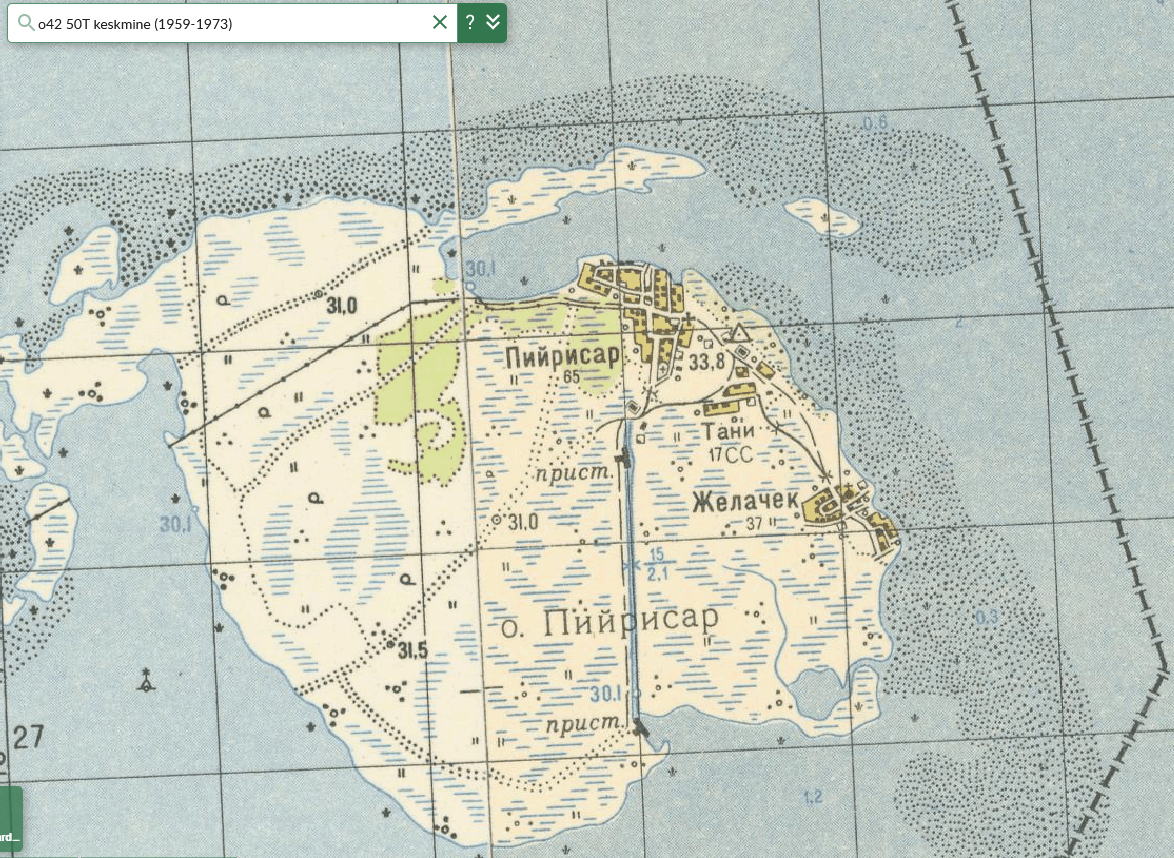Open the green panel tab at bottom-left
This screenshot has width=1174, height=858.
click(x=10, y=818)
